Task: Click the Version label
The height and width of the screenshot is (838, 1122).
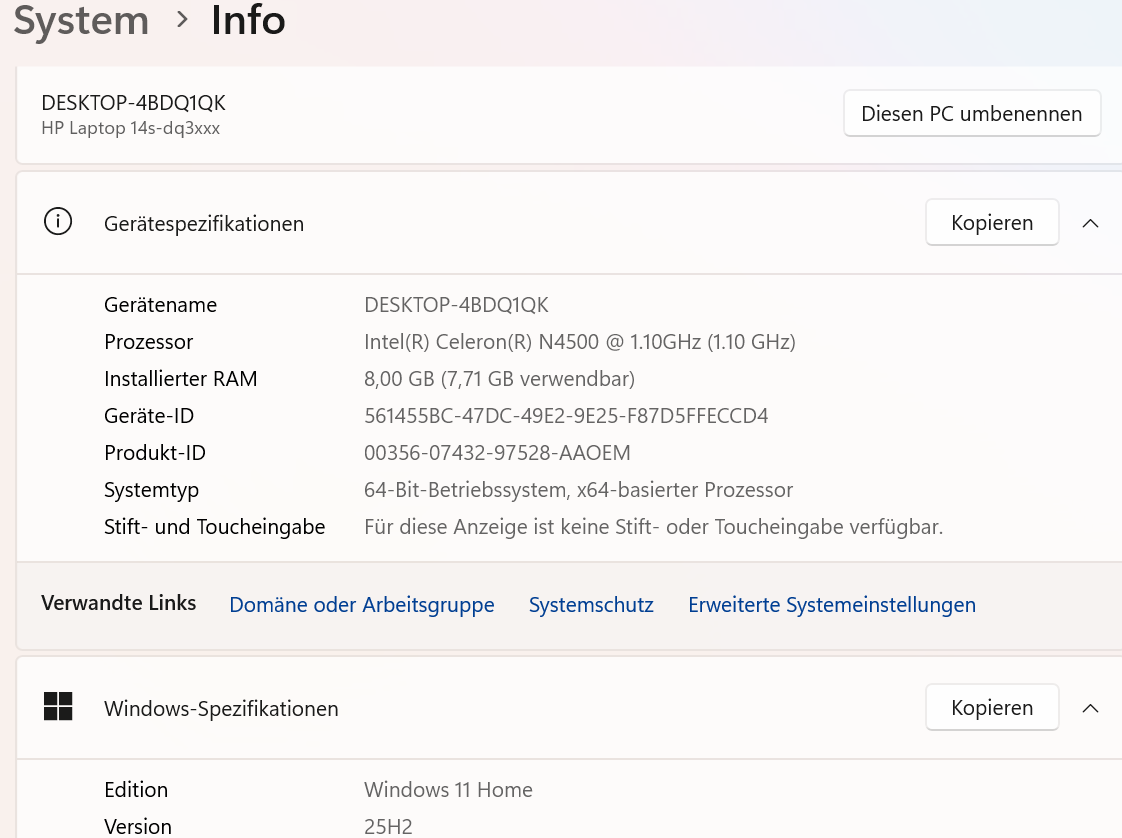Action: tap(138, 827)
